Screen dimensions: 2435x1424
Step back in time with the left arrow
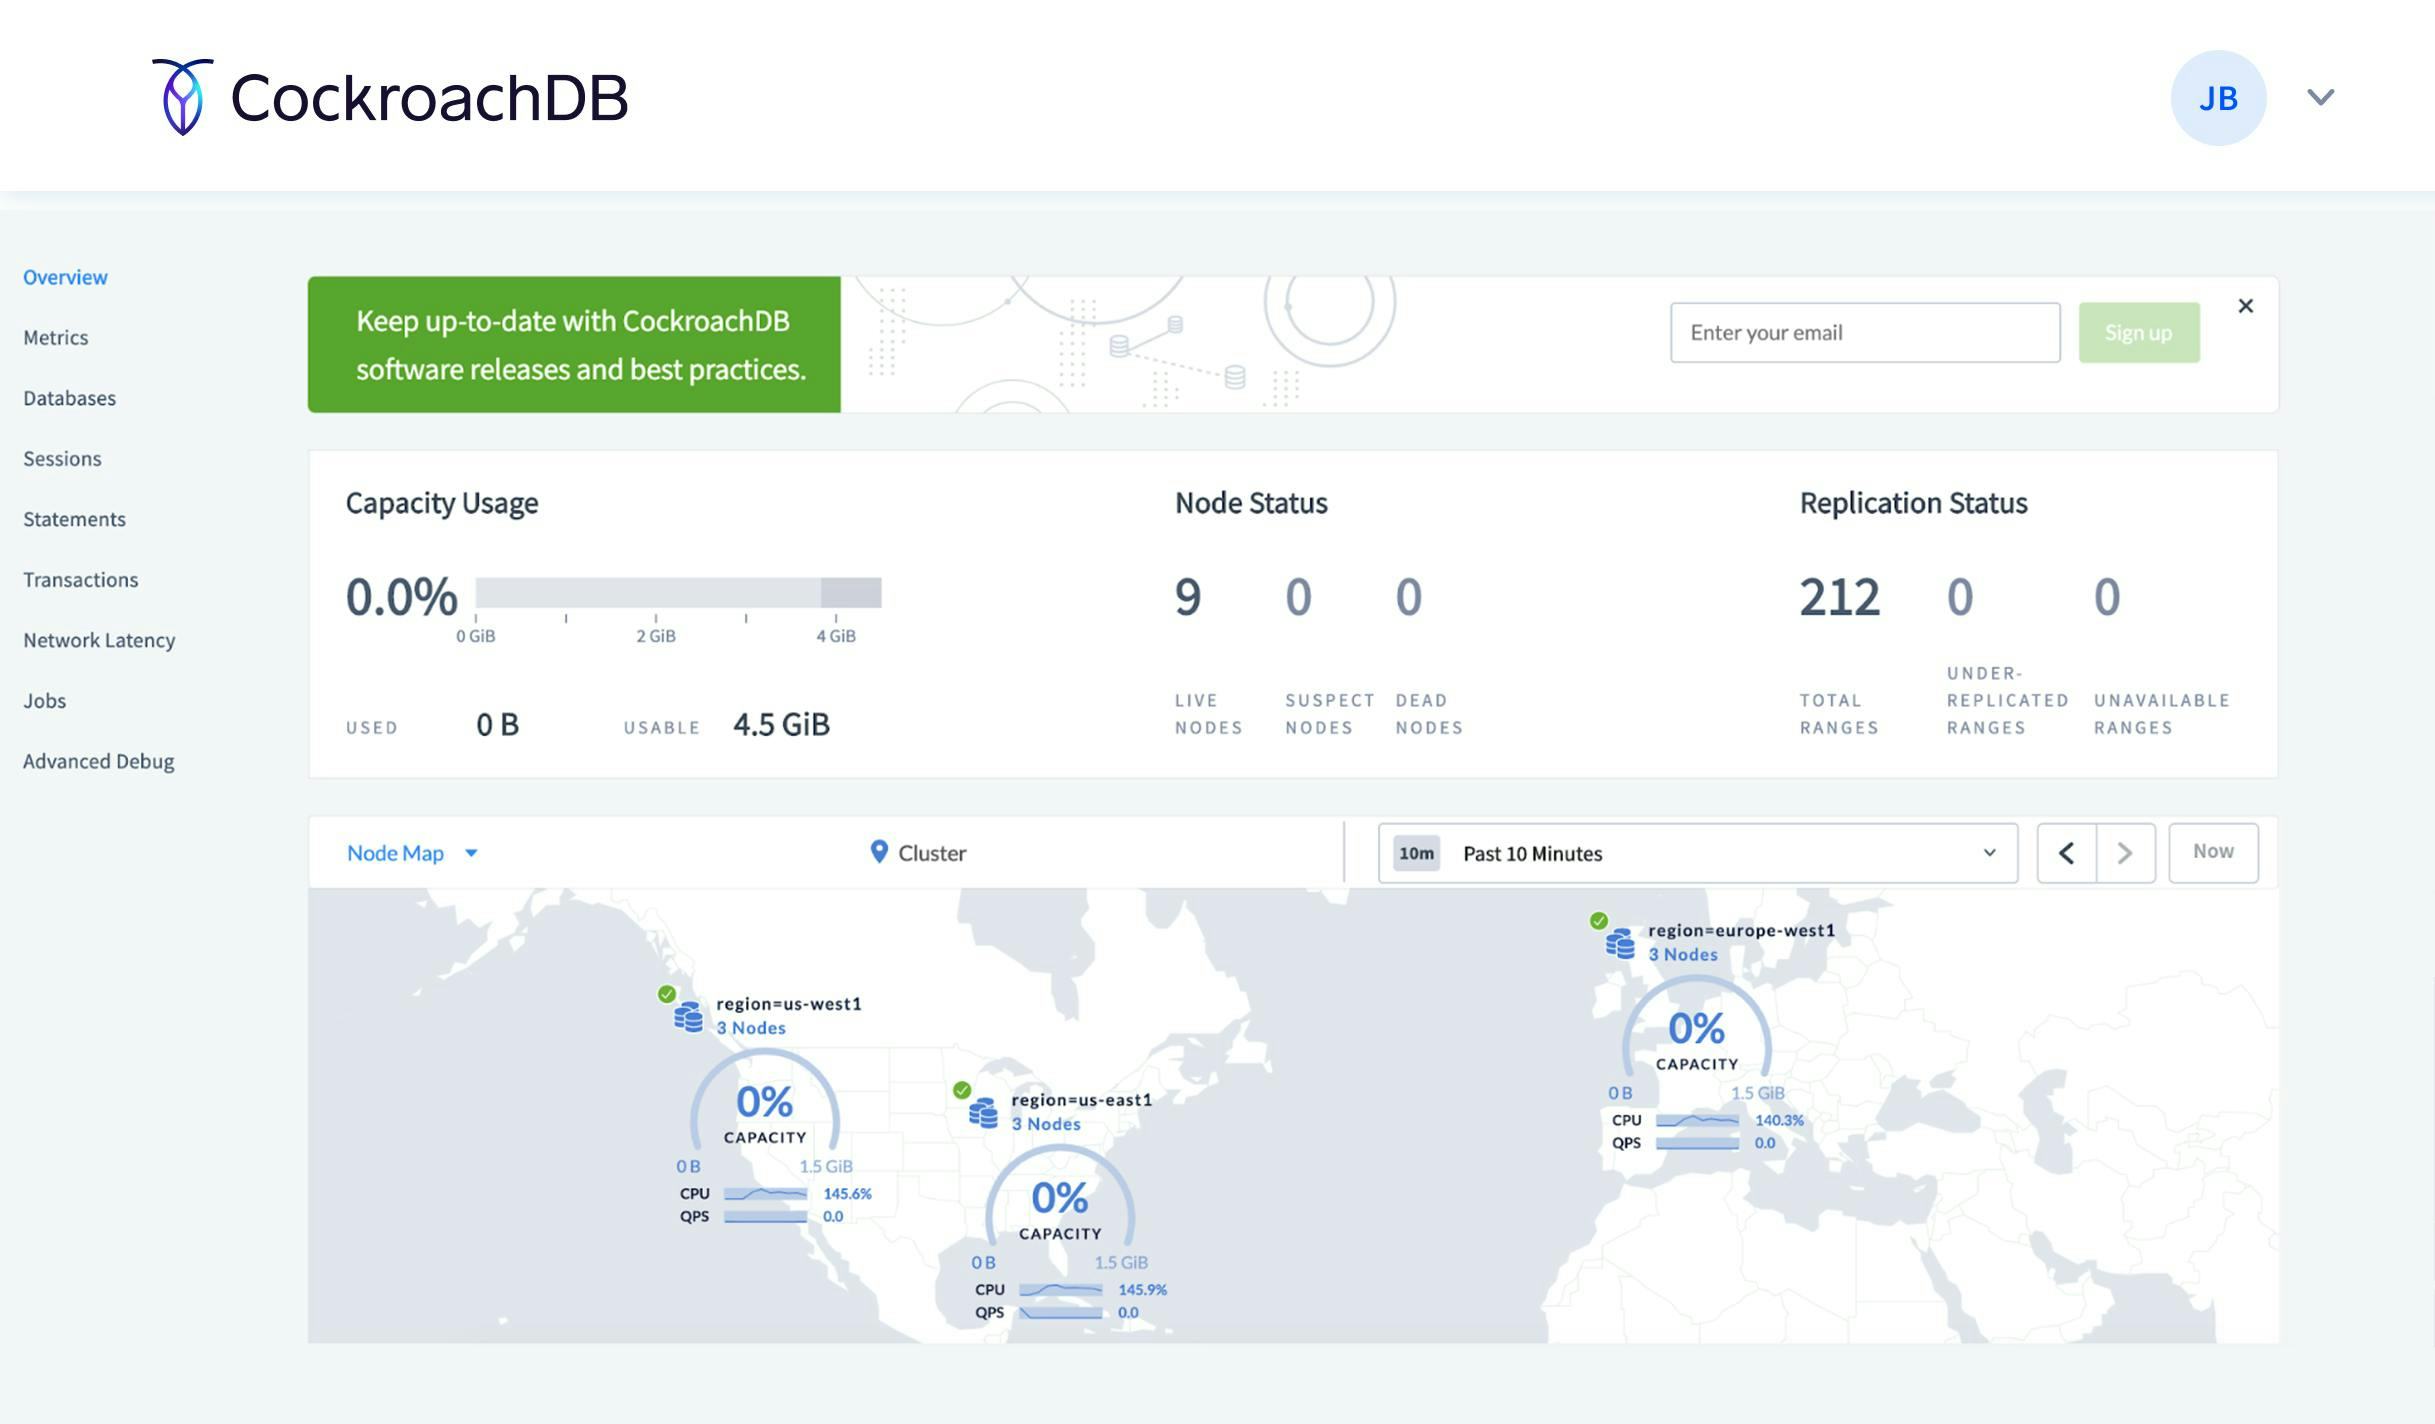(x=2066, y=853)
